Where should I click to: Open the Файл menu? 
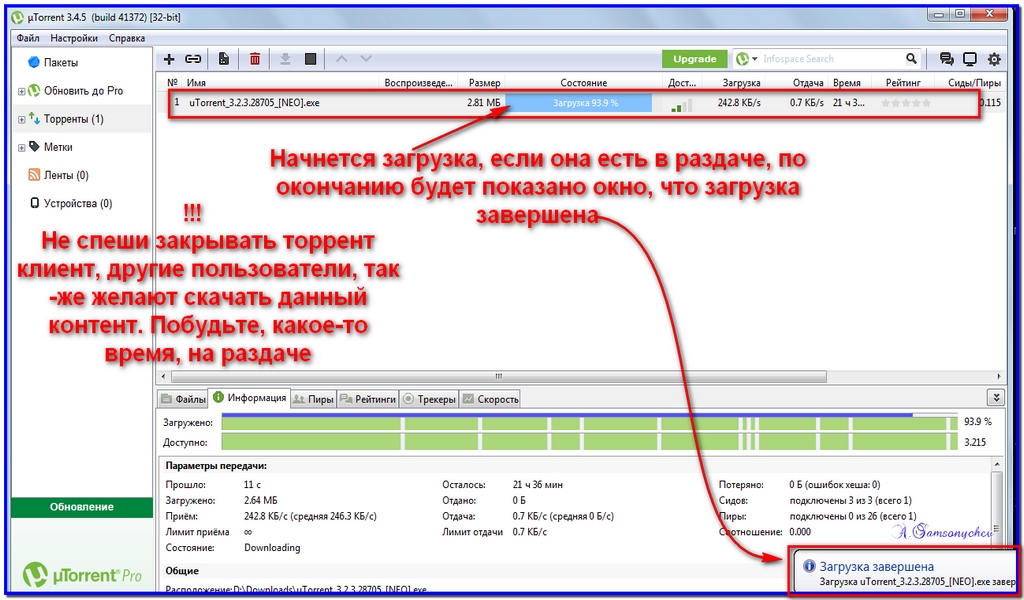click(x=28, y=38)
